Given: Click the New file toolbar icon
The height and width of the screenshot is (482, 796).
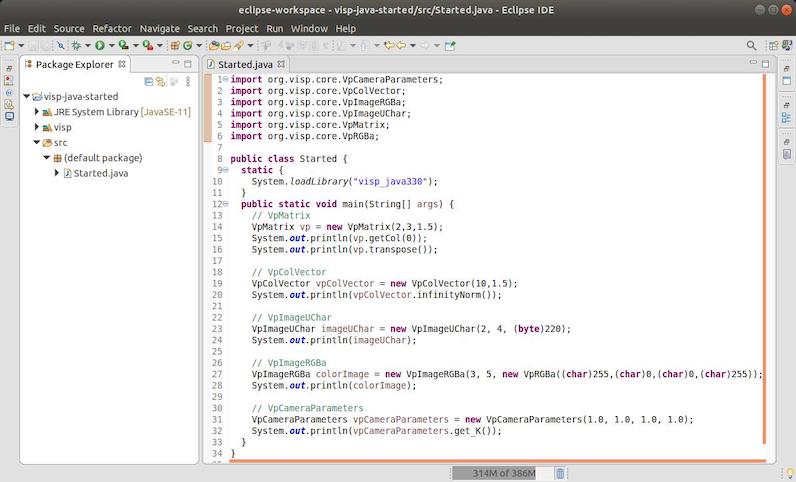Looking at the screenshot, I should pyautogui.click(x=9, y=45).
